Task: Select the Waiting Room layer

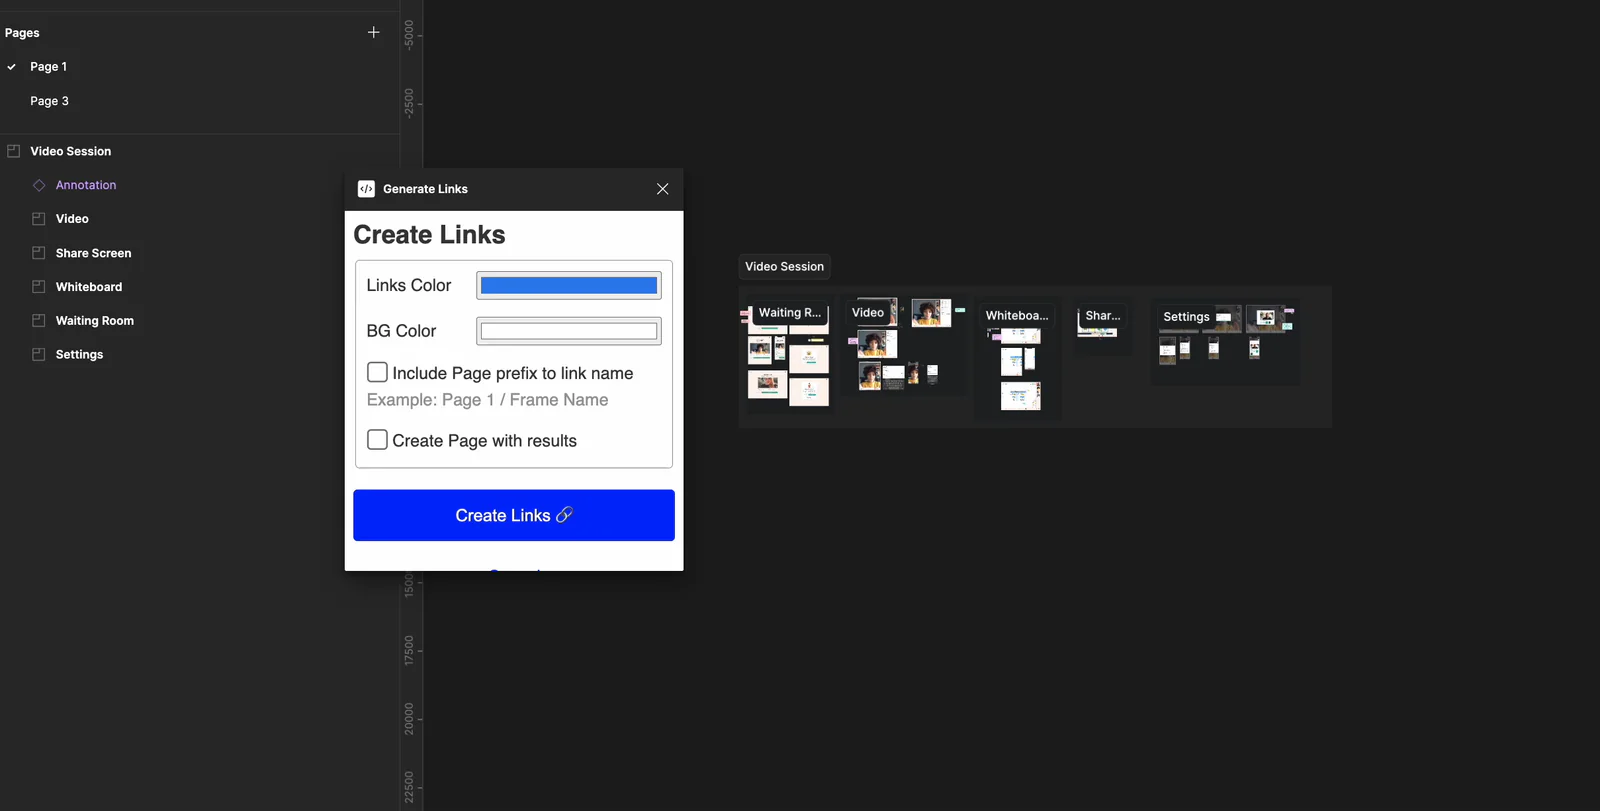Action: pos(95,321)
